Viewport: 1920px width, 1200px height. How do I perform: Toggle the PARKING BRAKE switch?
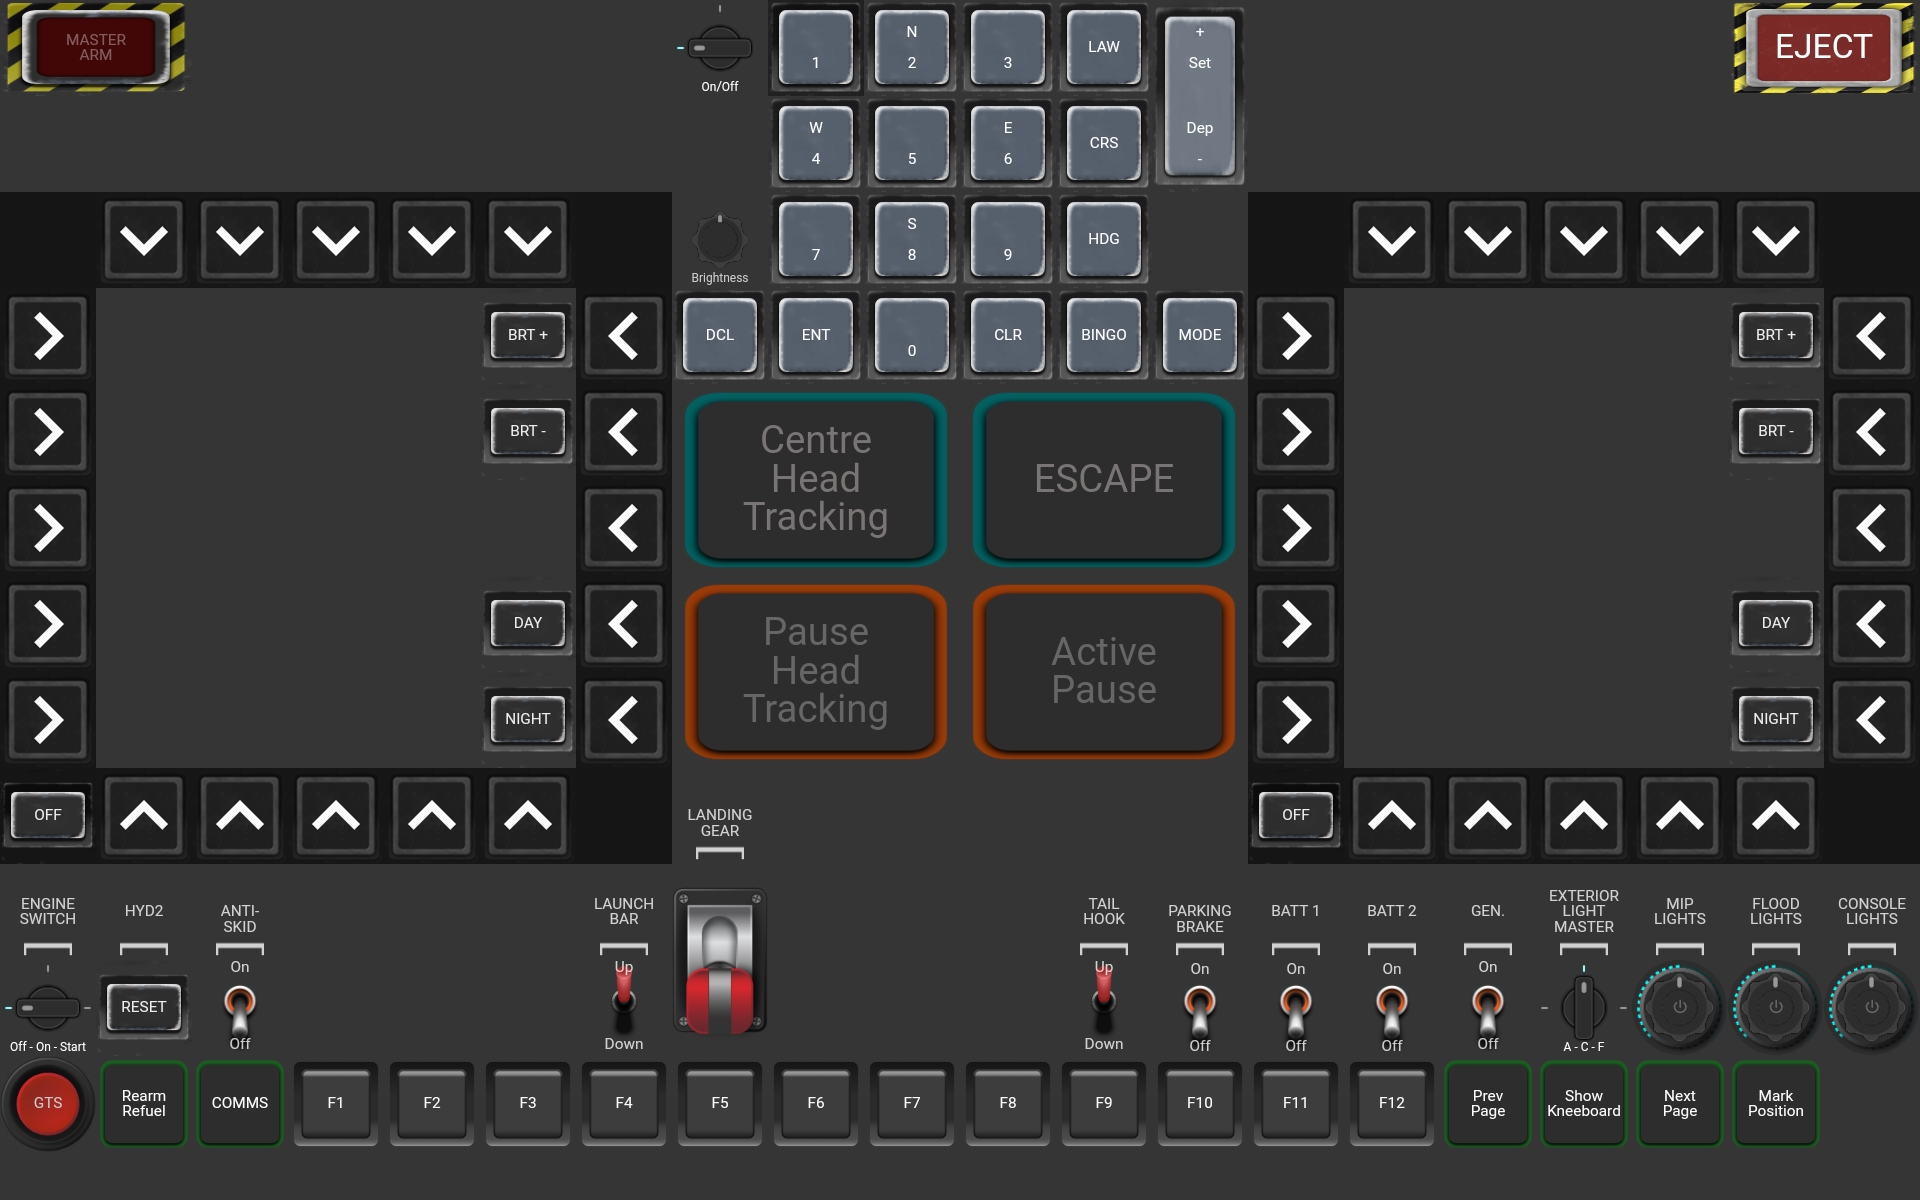[x=1199, y=1007]
